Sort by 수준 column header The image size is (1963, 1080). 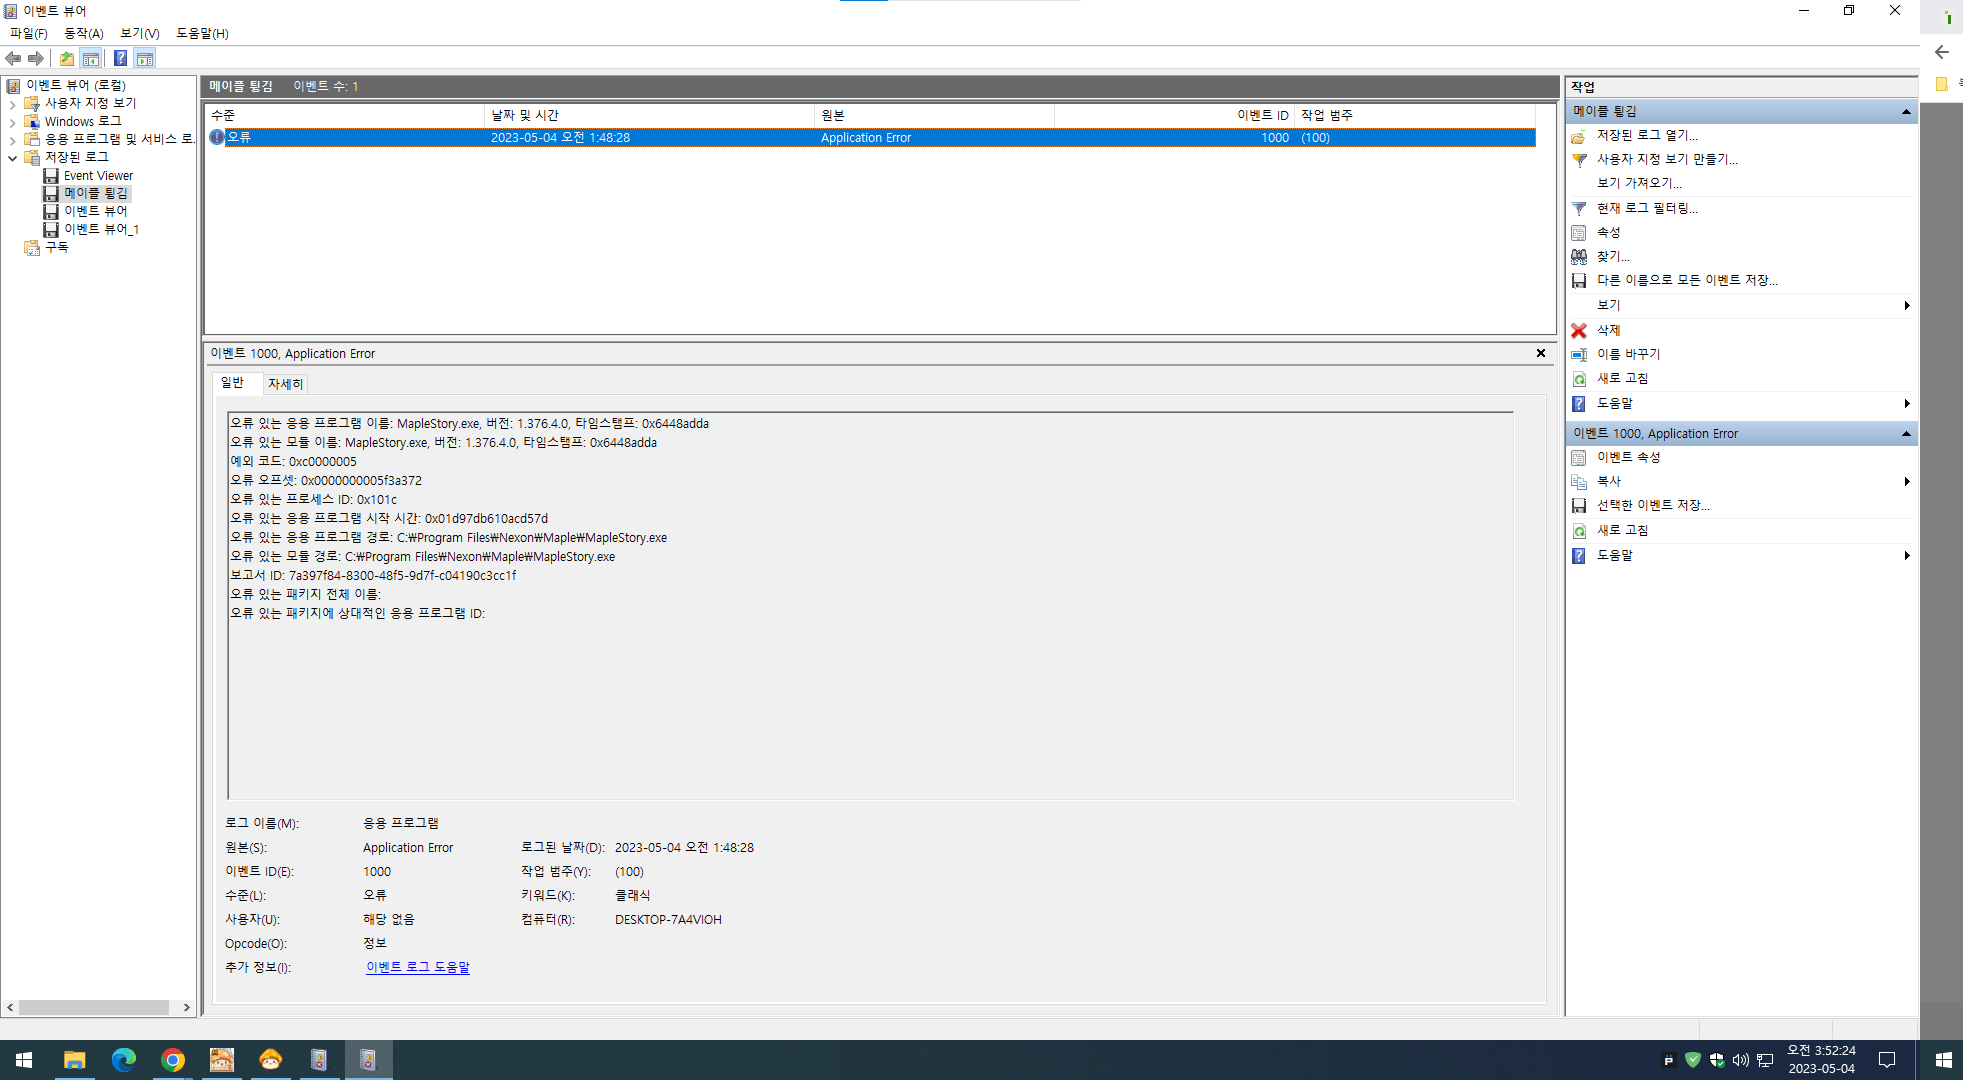[345, 115]
